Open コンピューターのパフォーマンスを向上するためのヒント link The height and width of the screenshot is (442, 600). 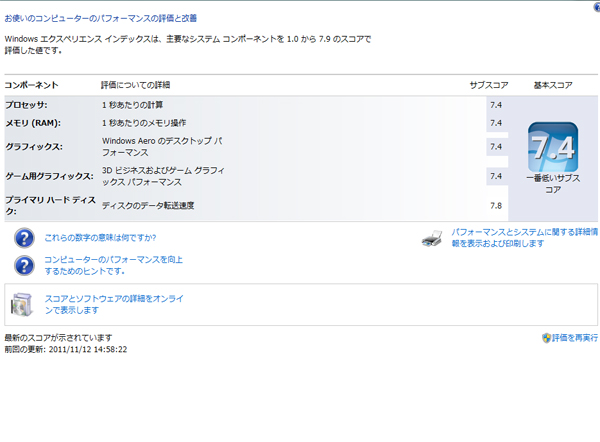coord(114,265)
